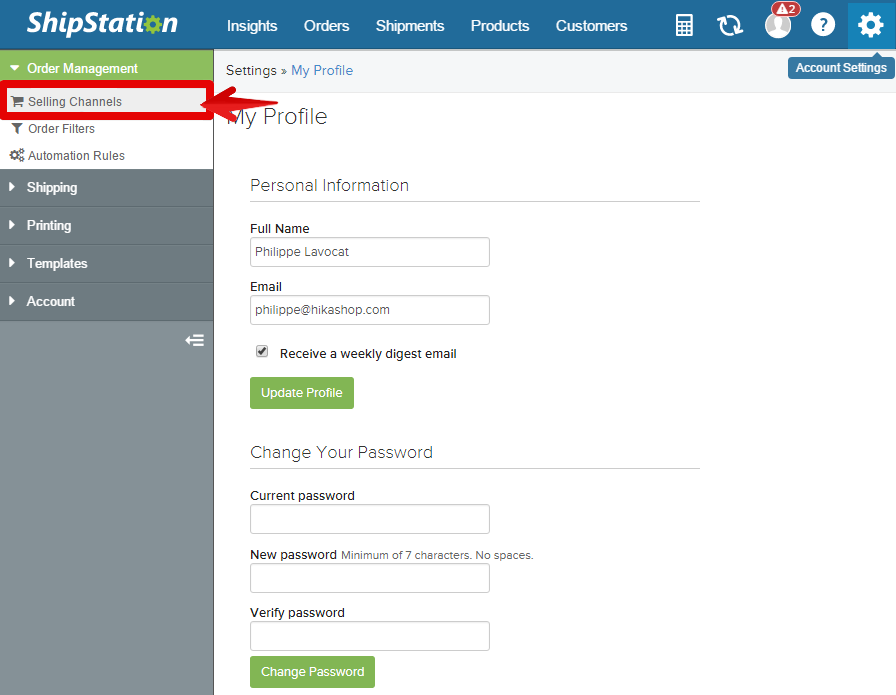The height and width of the screenshot is (695, 896).
Task: Click the Account Settings tooltip label
Action: 841,67
